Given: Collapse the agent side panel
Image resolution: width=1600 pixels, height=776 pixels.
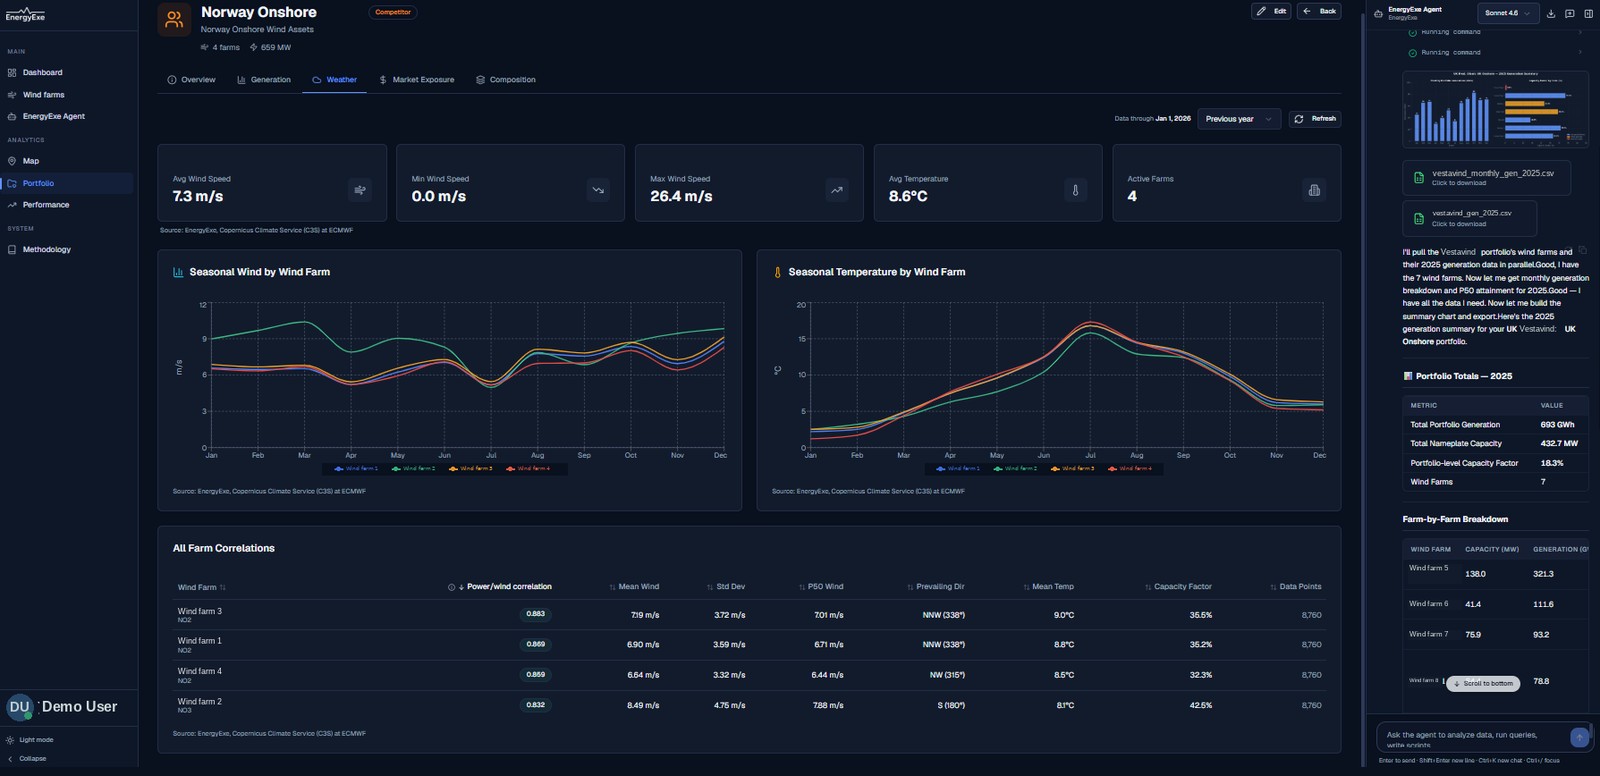Looking at the screenshot, I should pyautogui.click(x=1587, y=13).
